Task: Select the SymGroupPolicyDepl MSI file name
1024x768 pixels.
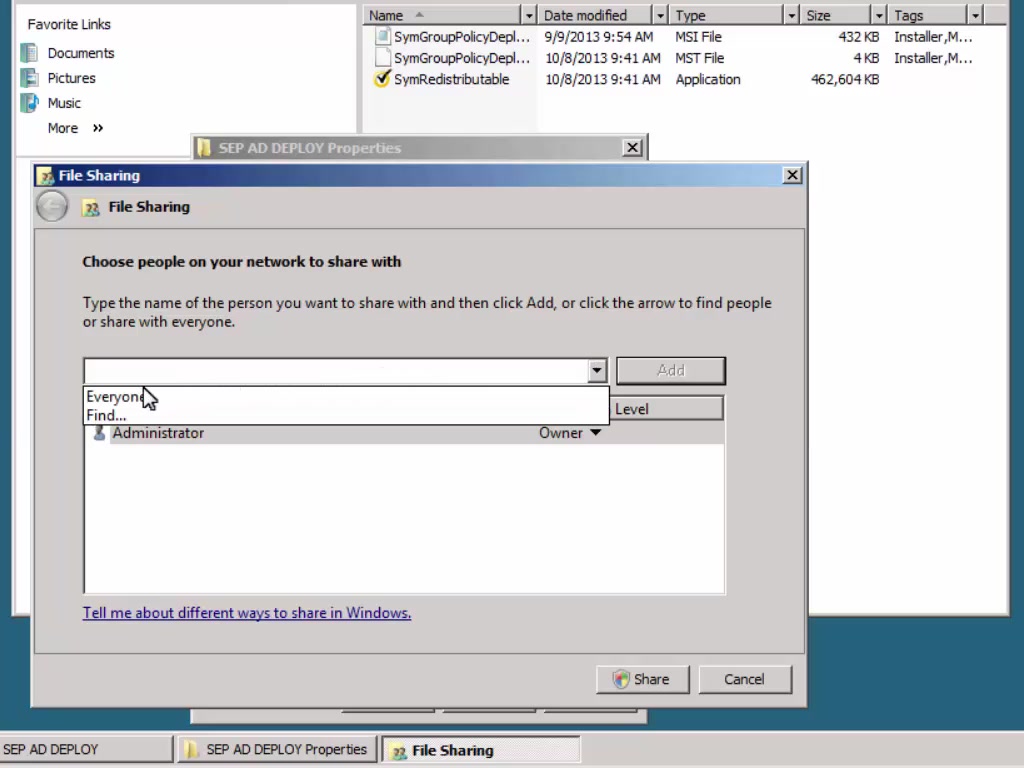Action: click(462, 37)
